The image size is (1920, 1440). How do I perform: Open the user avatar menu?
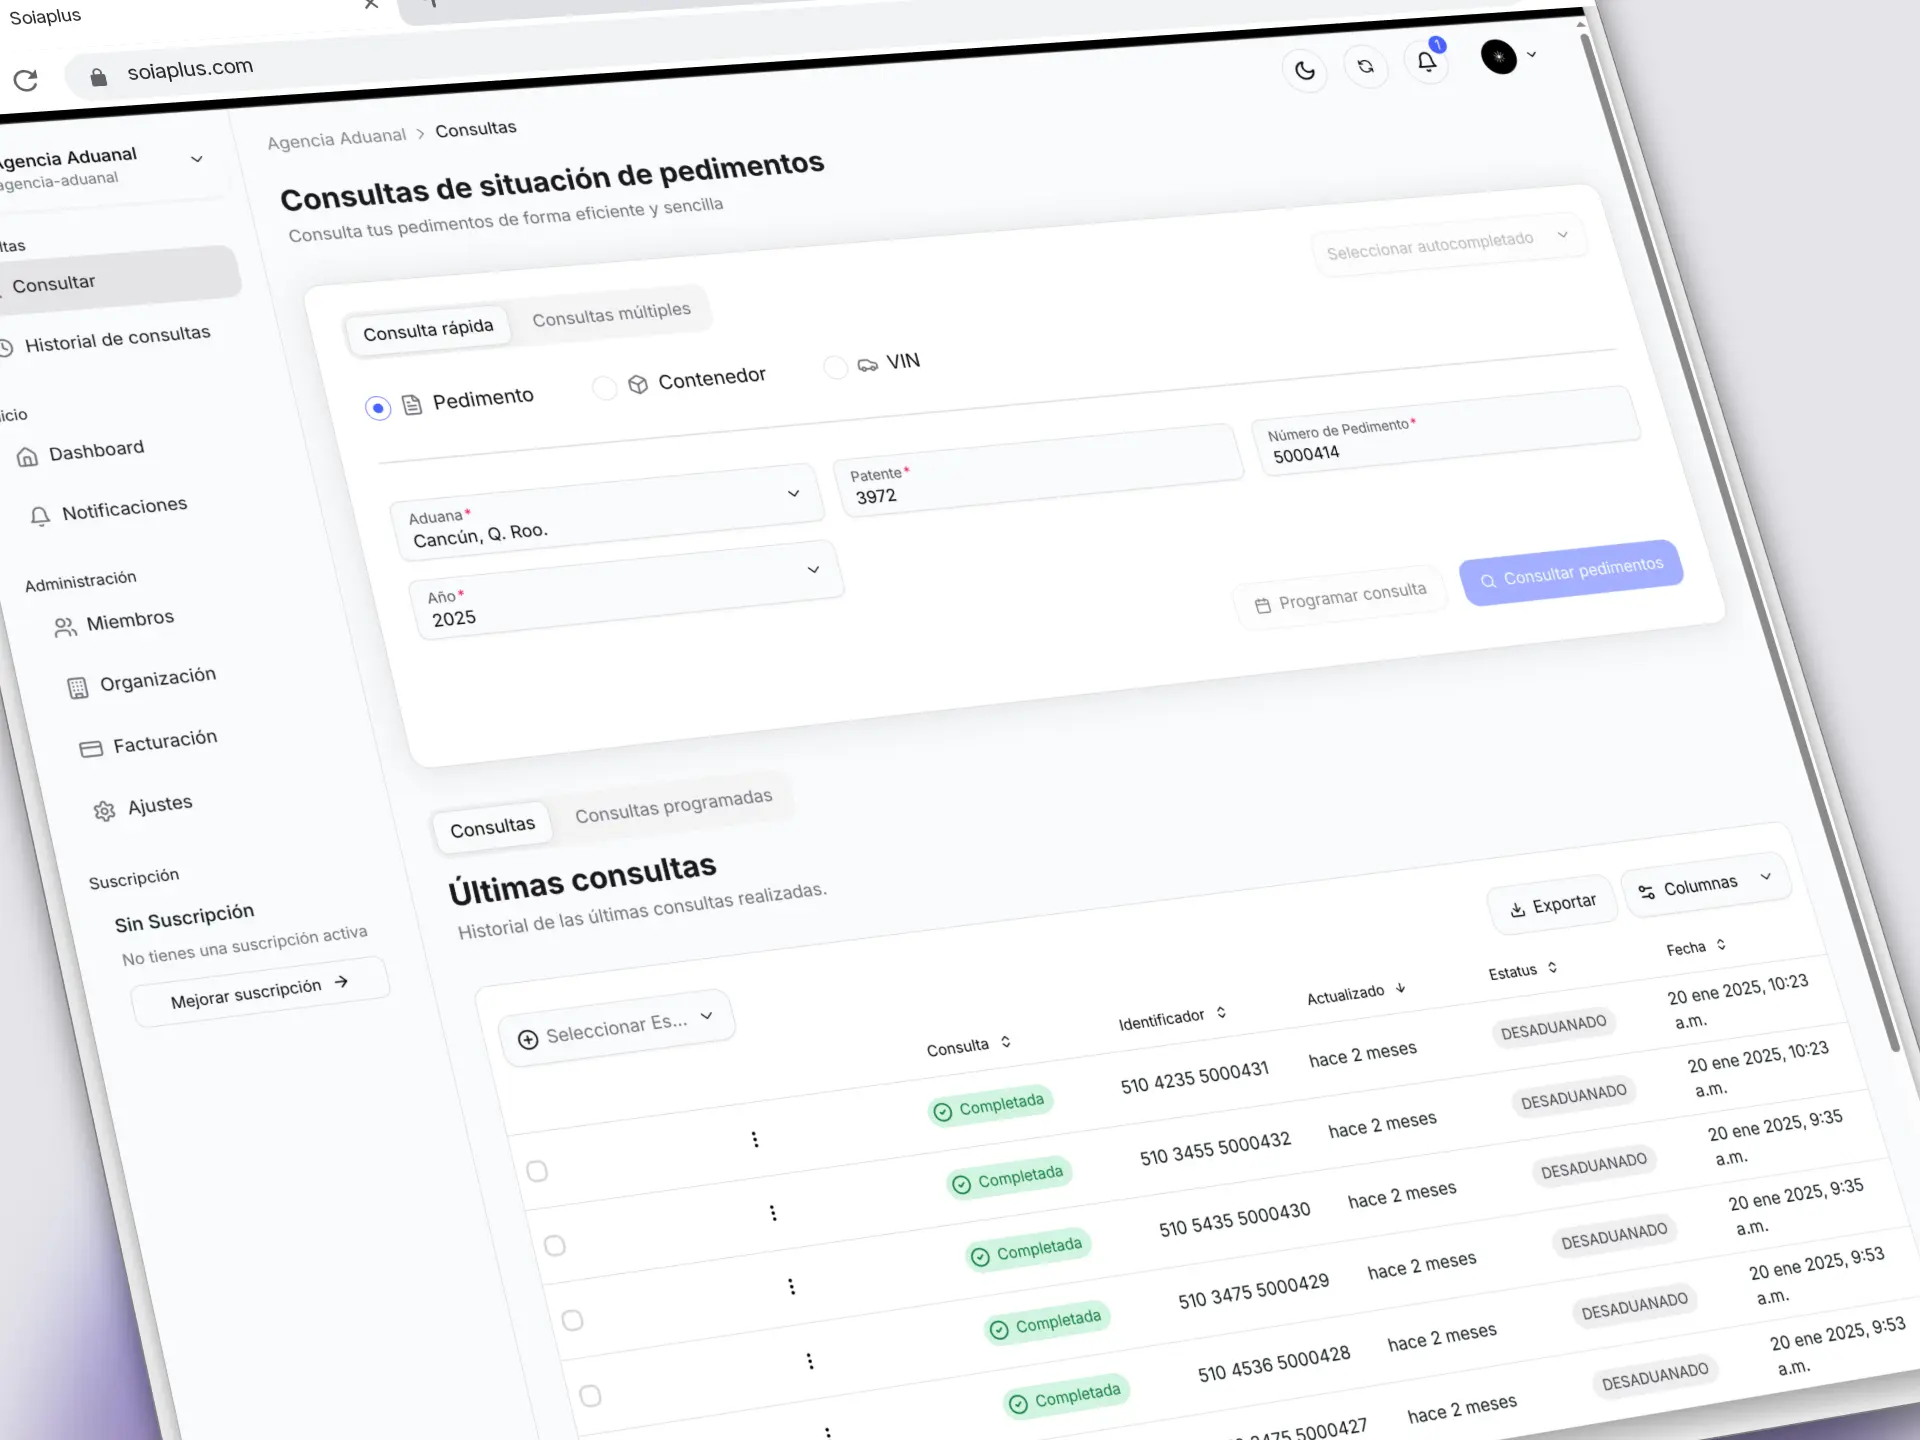(1498, 57)
